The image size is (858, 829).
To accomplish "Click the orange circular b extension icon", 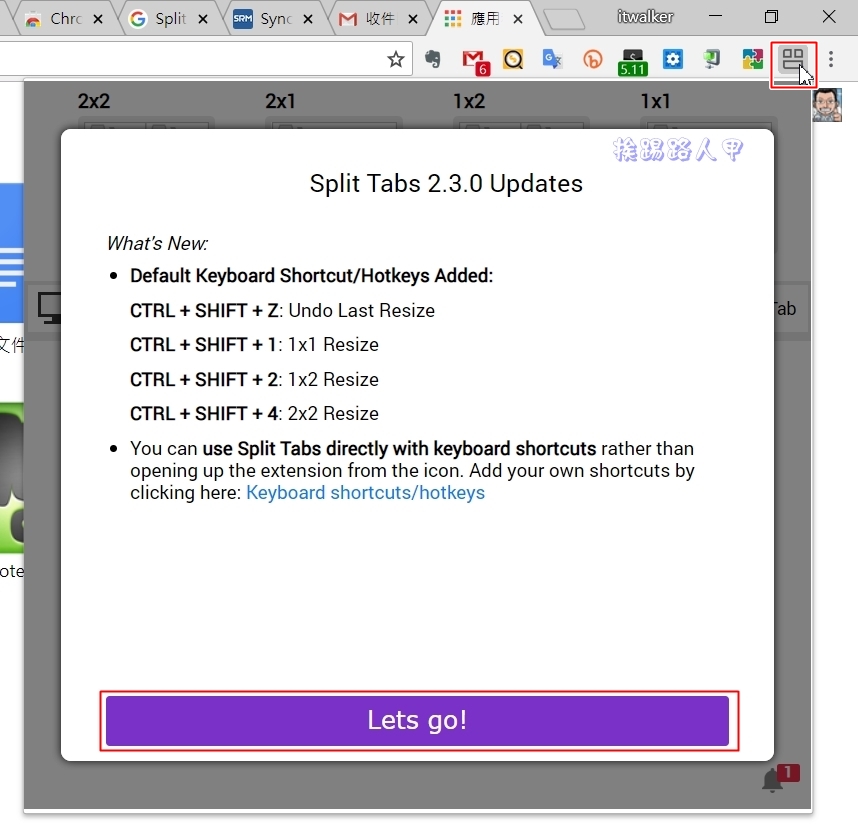I will 593,59.
